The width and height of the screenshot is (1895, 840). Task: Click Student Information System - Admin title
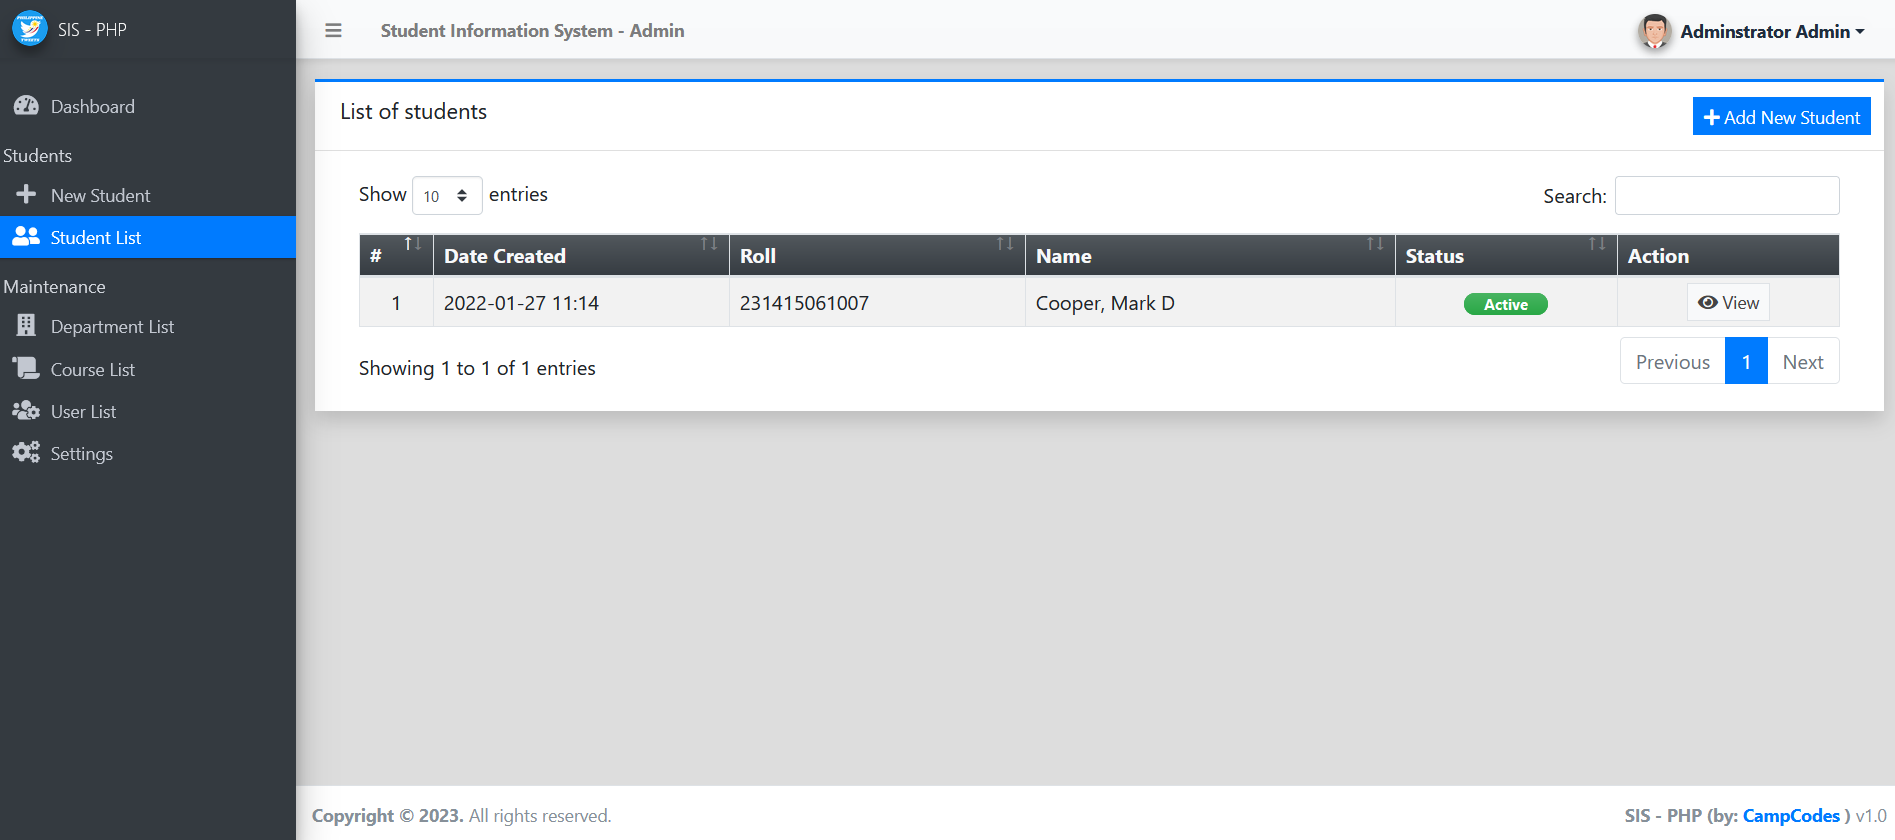[532, 31]
